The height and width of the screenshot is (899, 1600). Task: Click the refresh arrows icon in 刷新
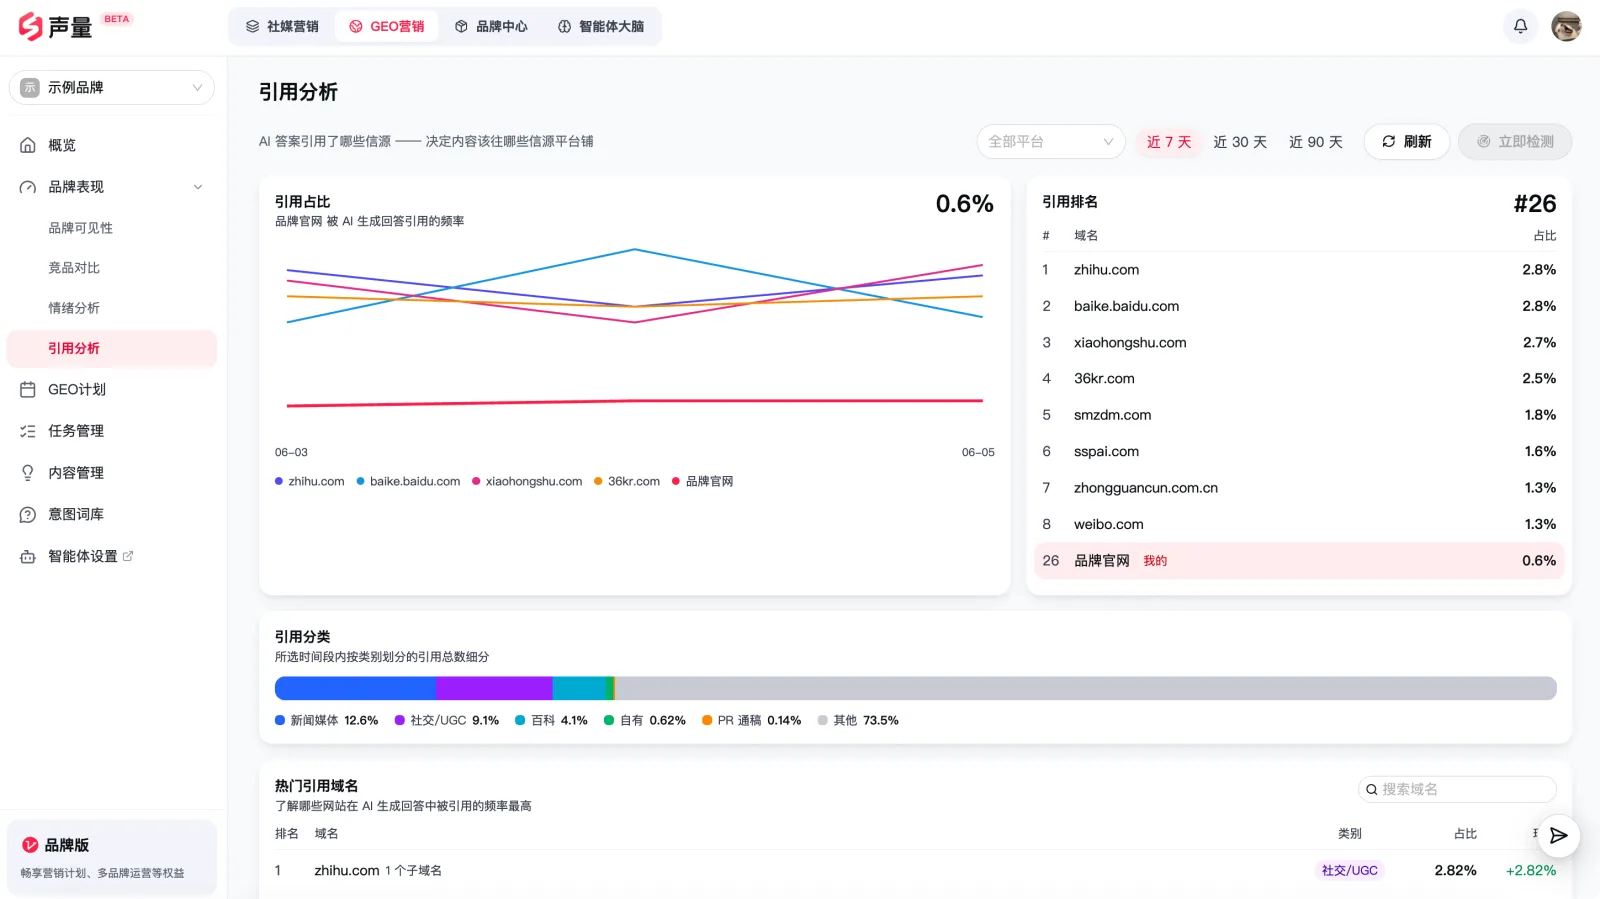click(x=1389, y=142)
